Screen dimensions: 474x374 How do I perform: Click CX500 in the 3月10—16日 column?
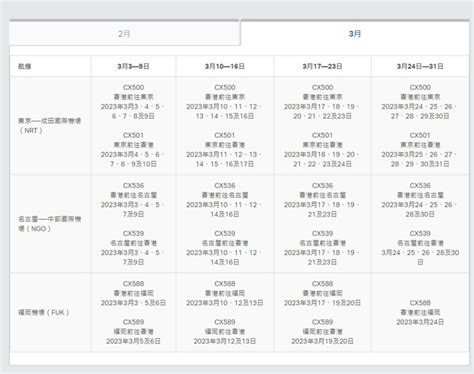pos(225,87)
